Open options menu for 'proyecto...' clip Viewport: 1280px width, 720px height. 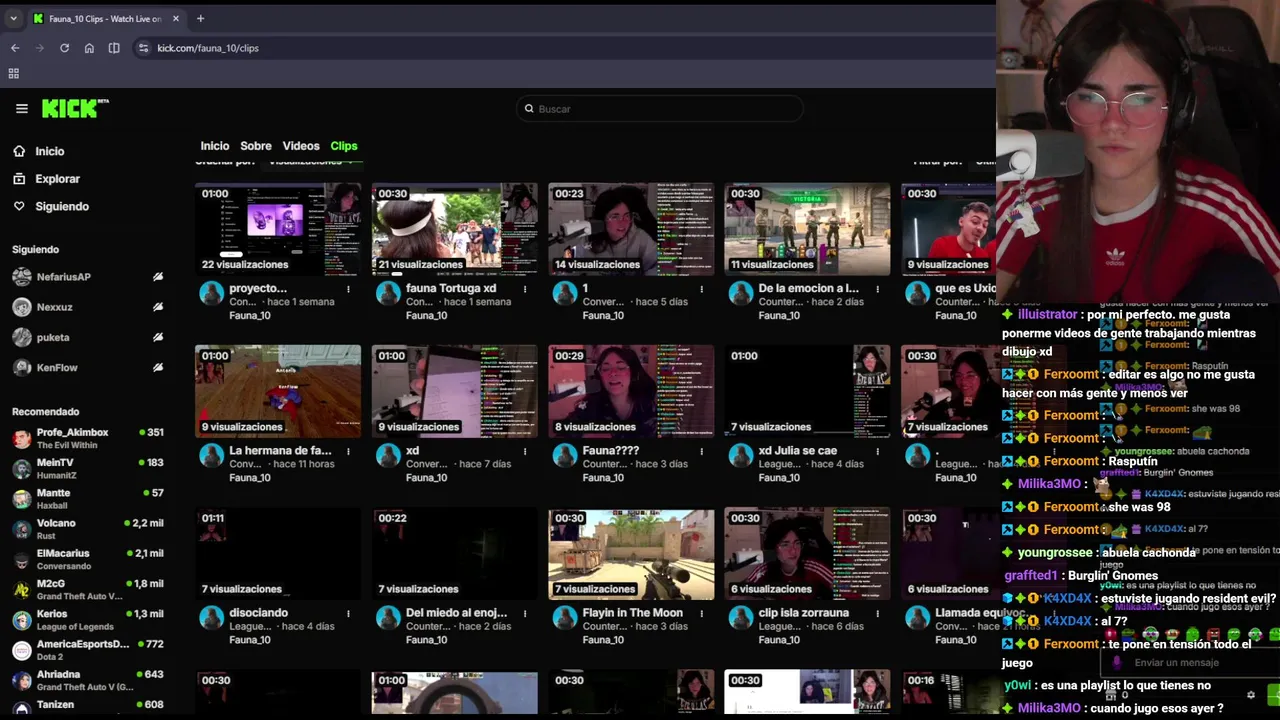coord(349,289)
